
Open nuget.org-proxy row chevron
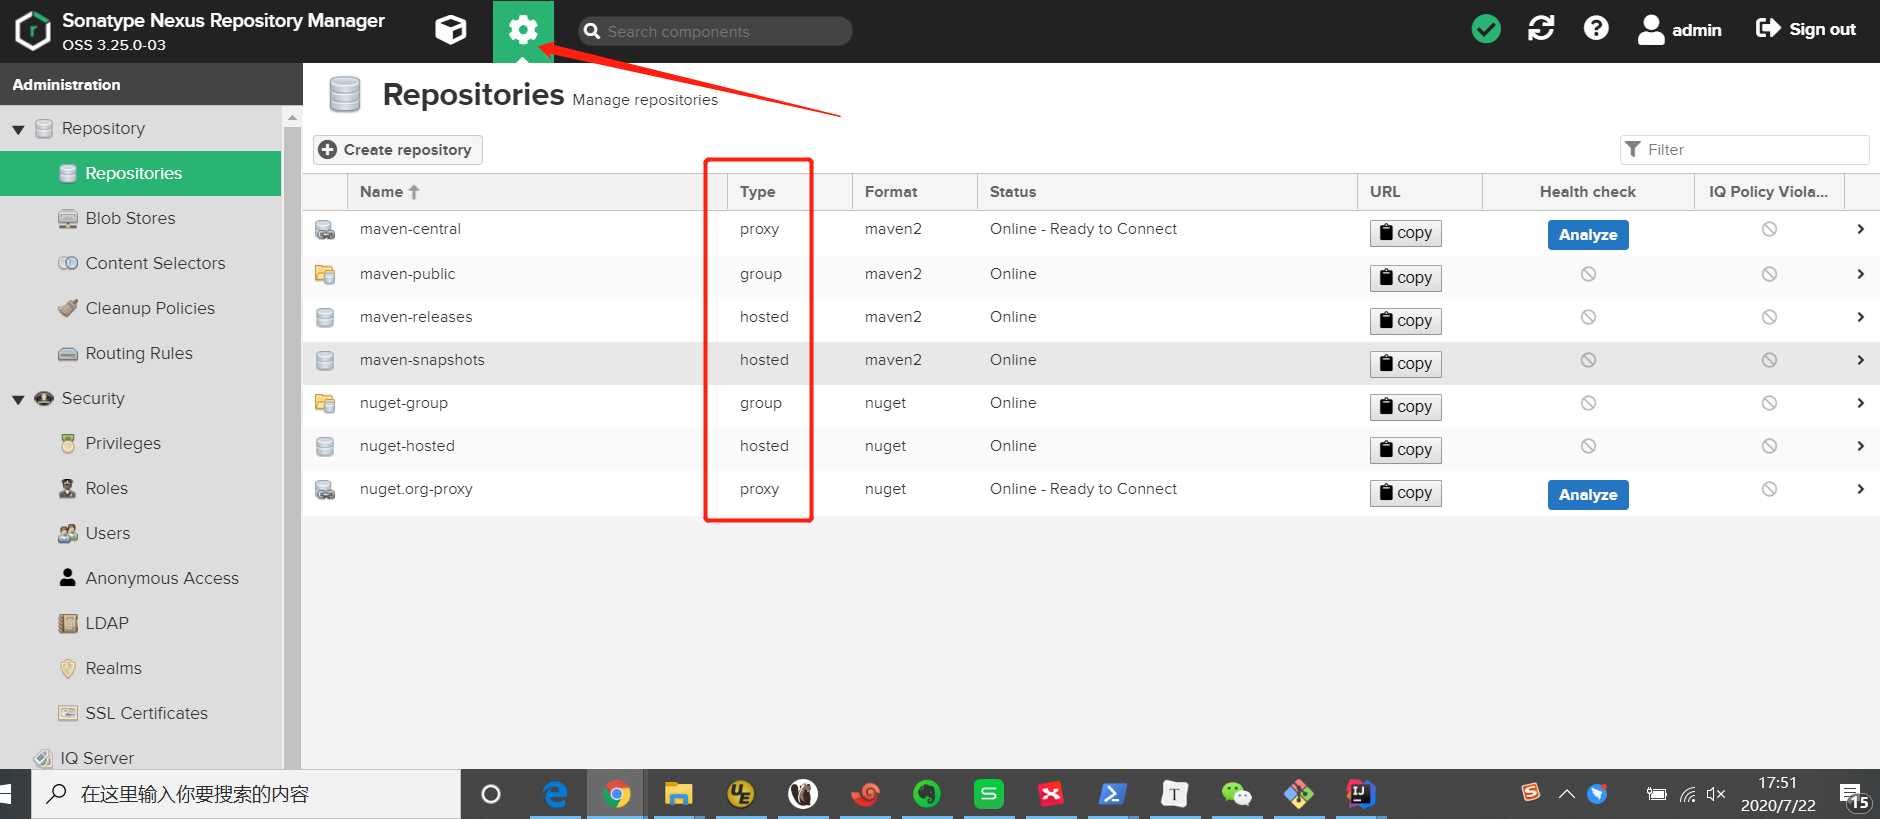(x=1860, y=489)
